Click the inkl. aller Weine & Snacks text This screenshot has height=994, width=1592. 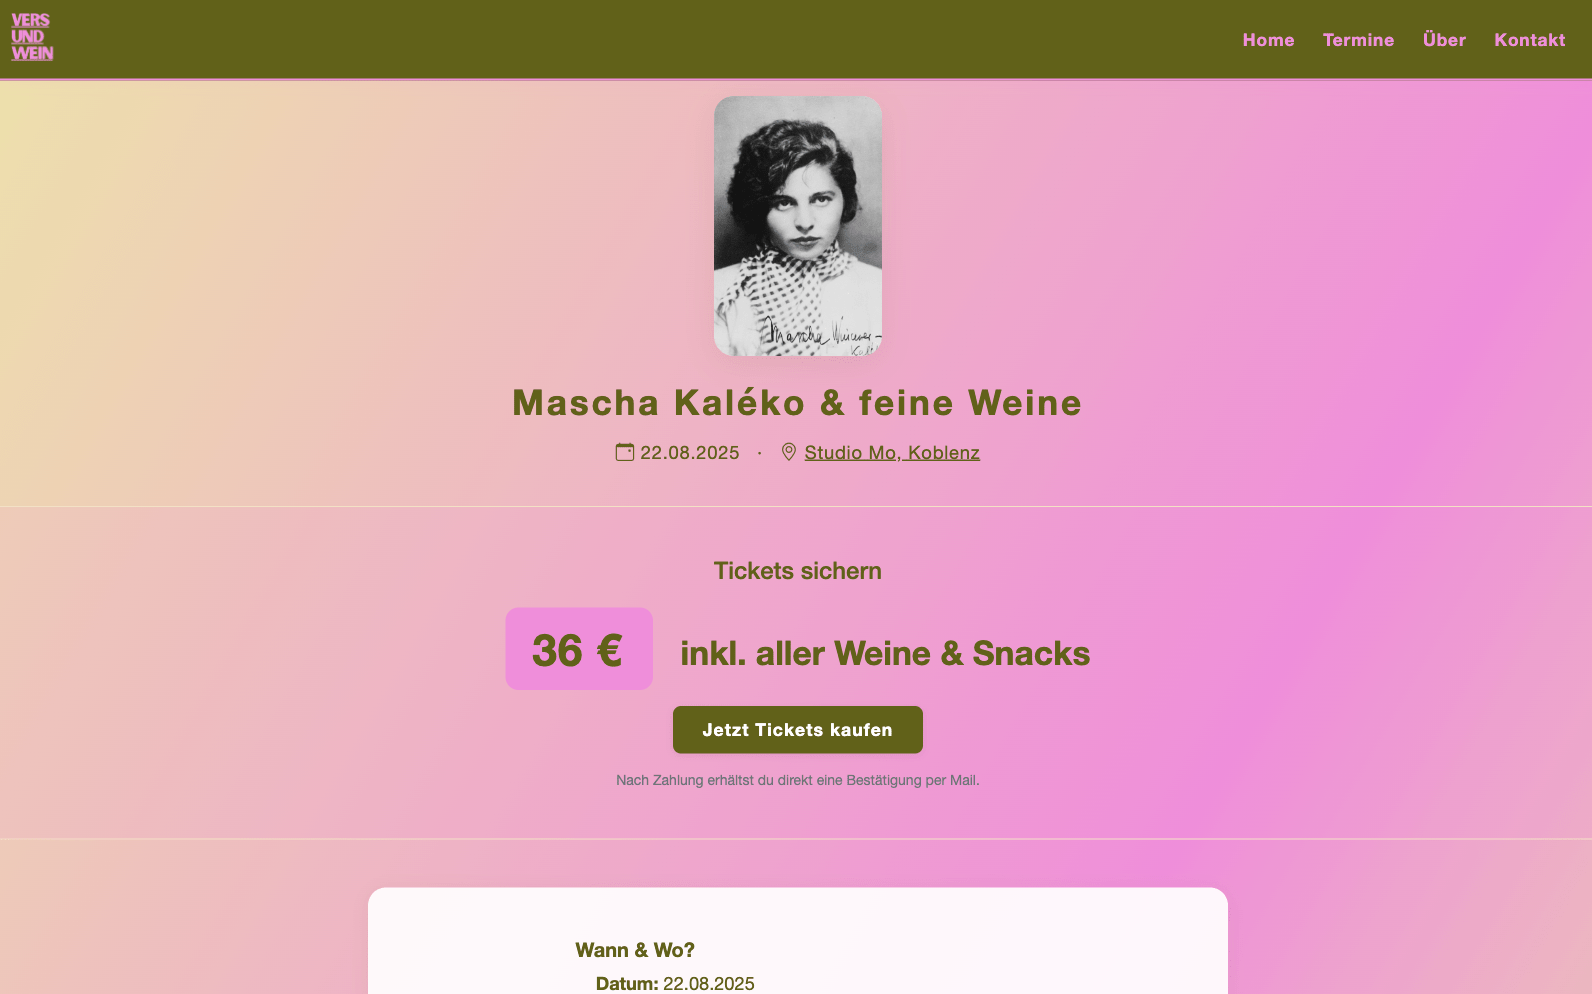tap(885, 654)
